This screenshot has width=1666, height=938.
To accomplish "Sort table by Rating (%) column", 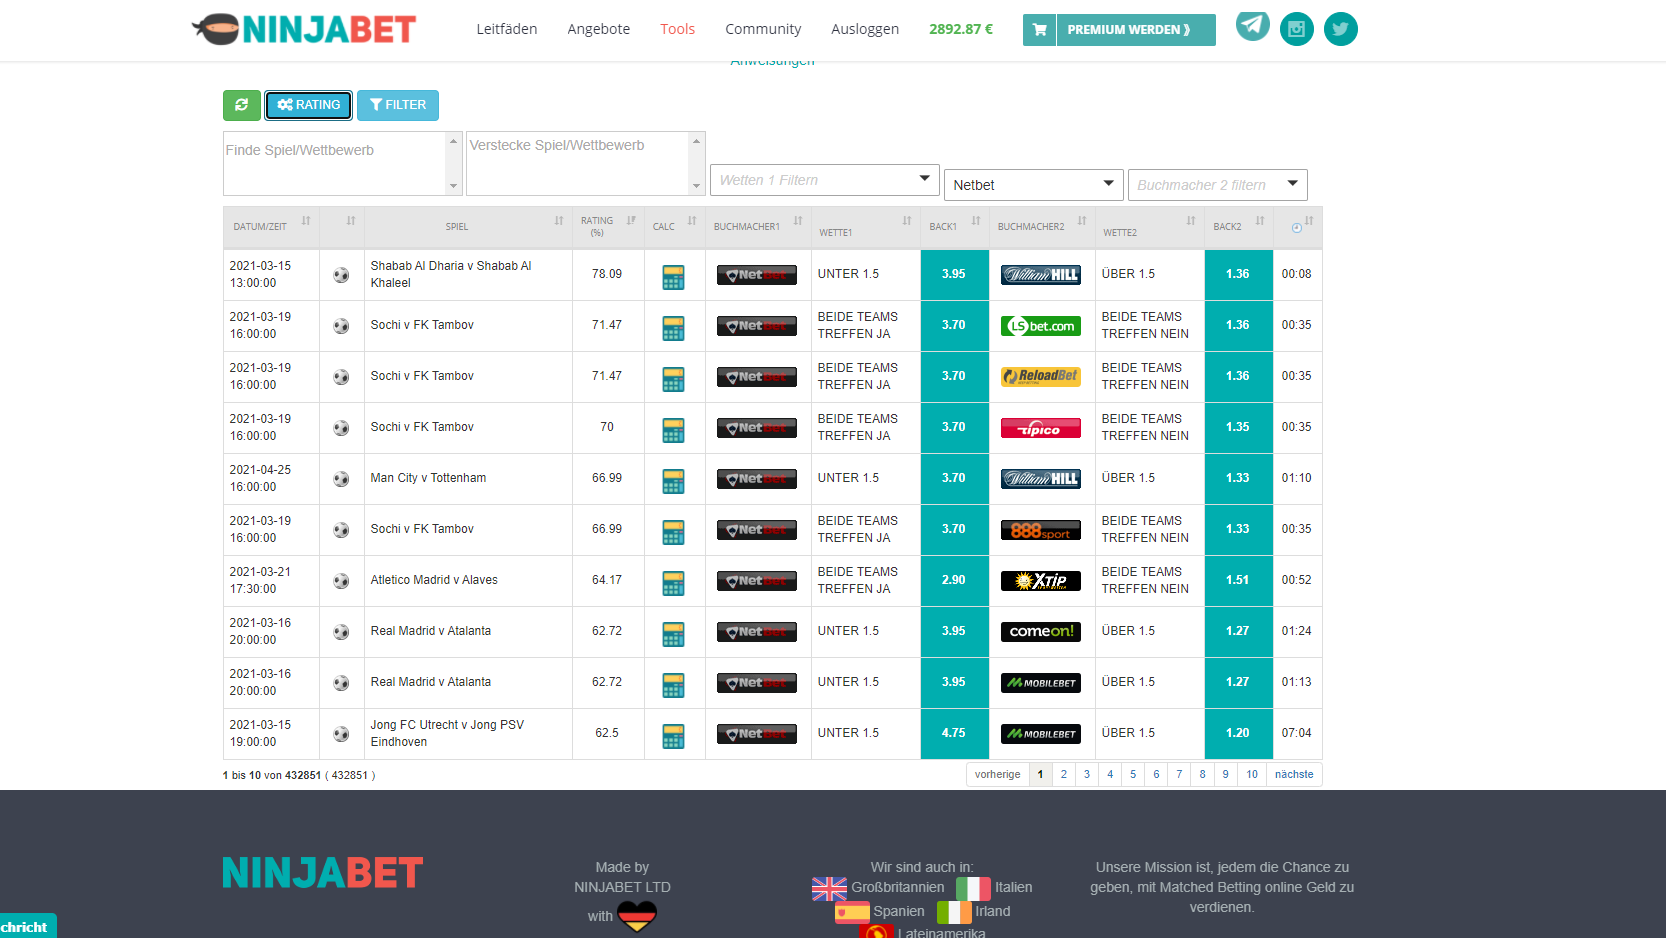I will coord(608,227).
